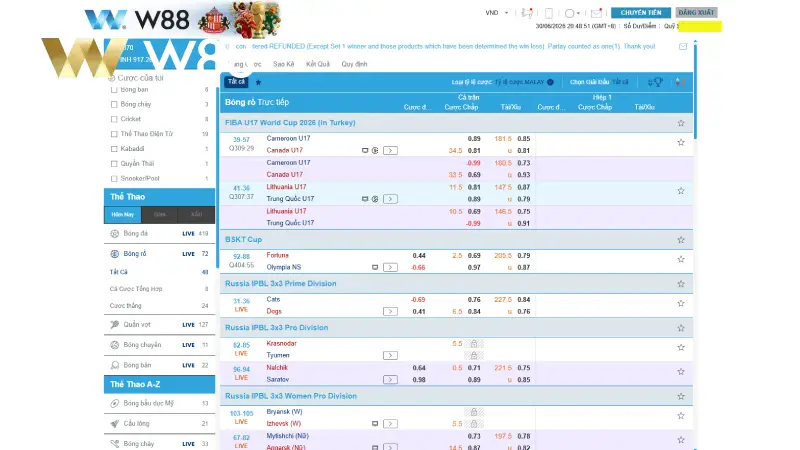Click the W88 logo

click(x=137, y=19)
